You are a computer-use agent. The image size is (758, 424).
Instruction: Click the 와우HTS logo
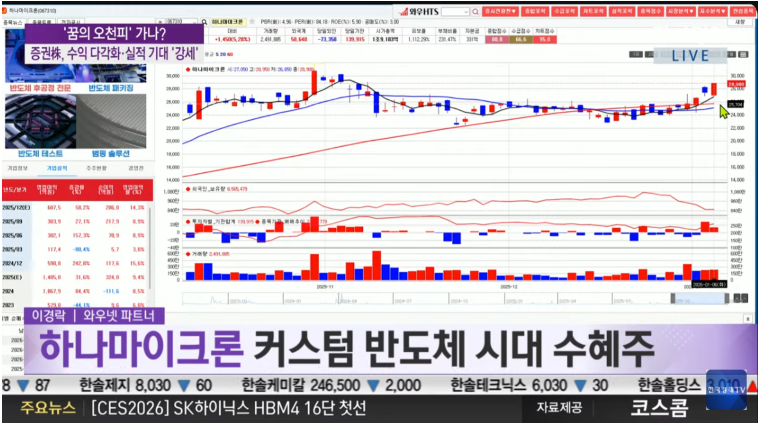tap(412, 11)
